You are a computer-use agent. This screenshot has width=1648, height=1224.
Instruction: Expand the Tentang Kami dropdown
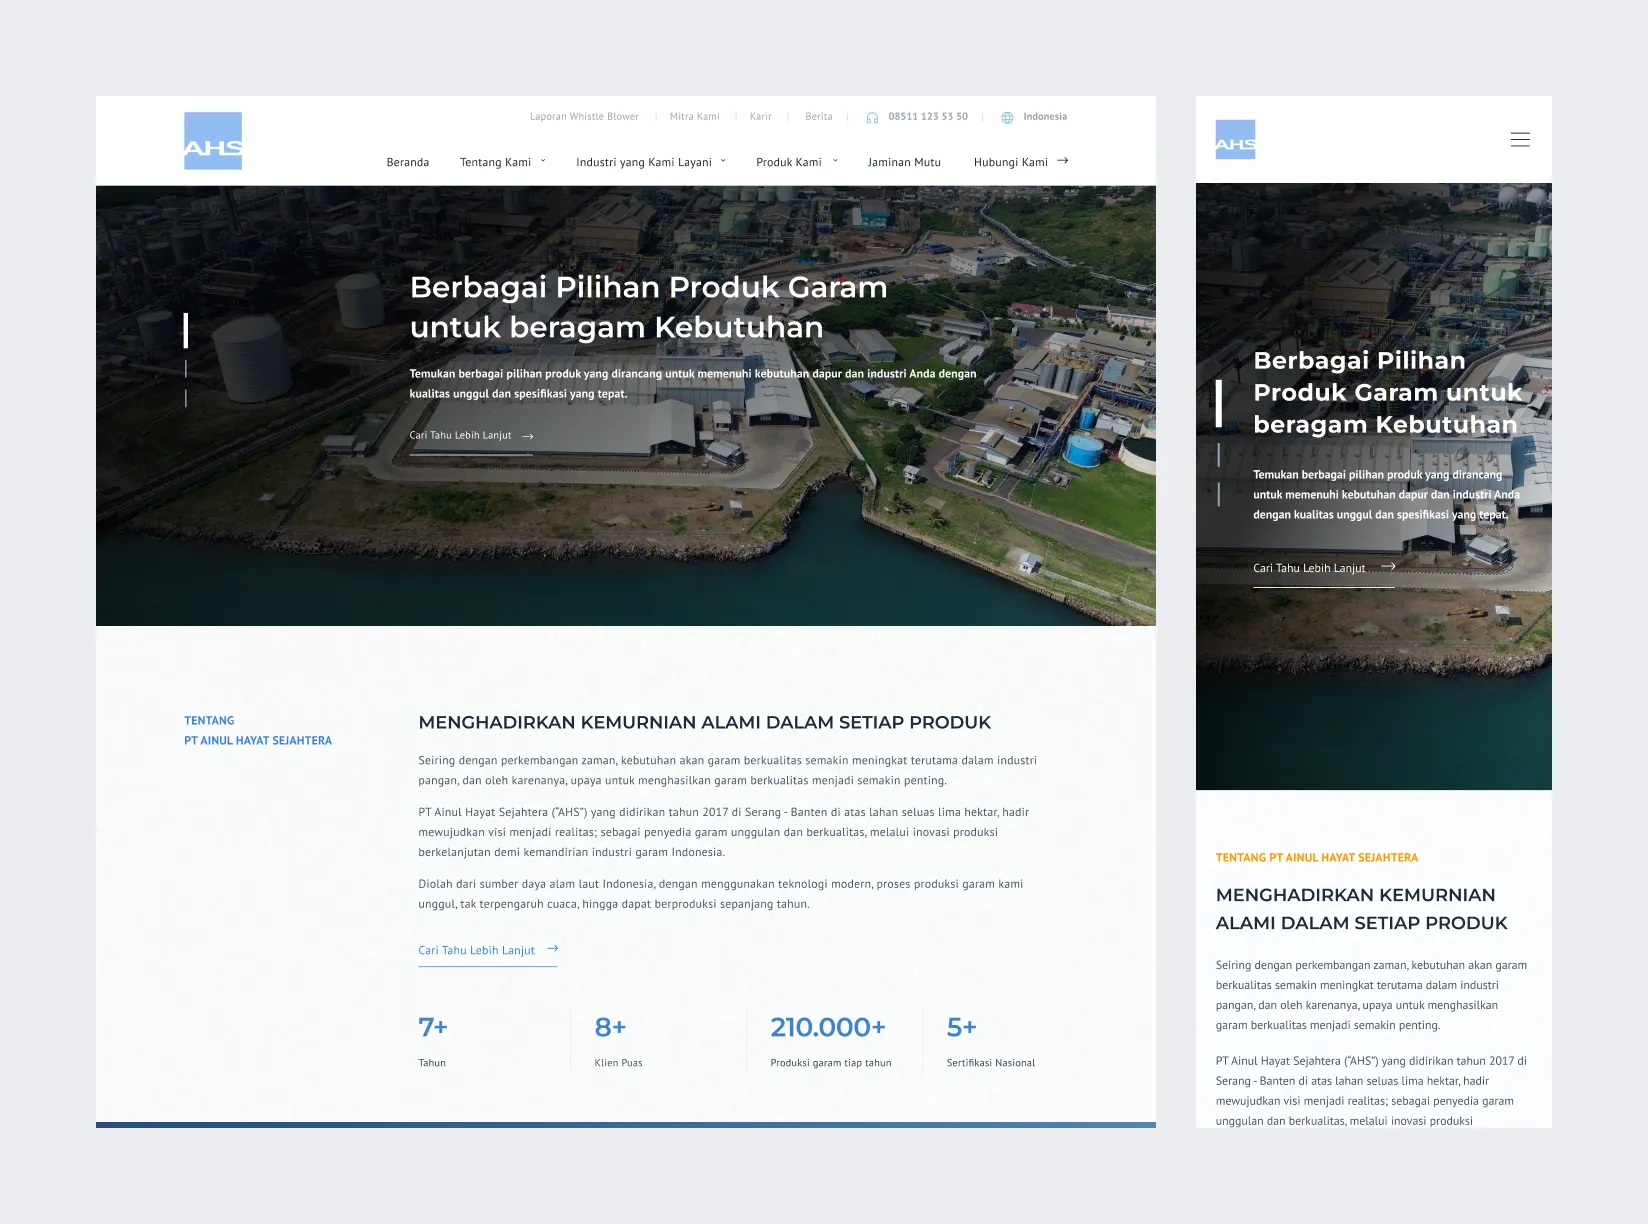(x=543, y=161)
